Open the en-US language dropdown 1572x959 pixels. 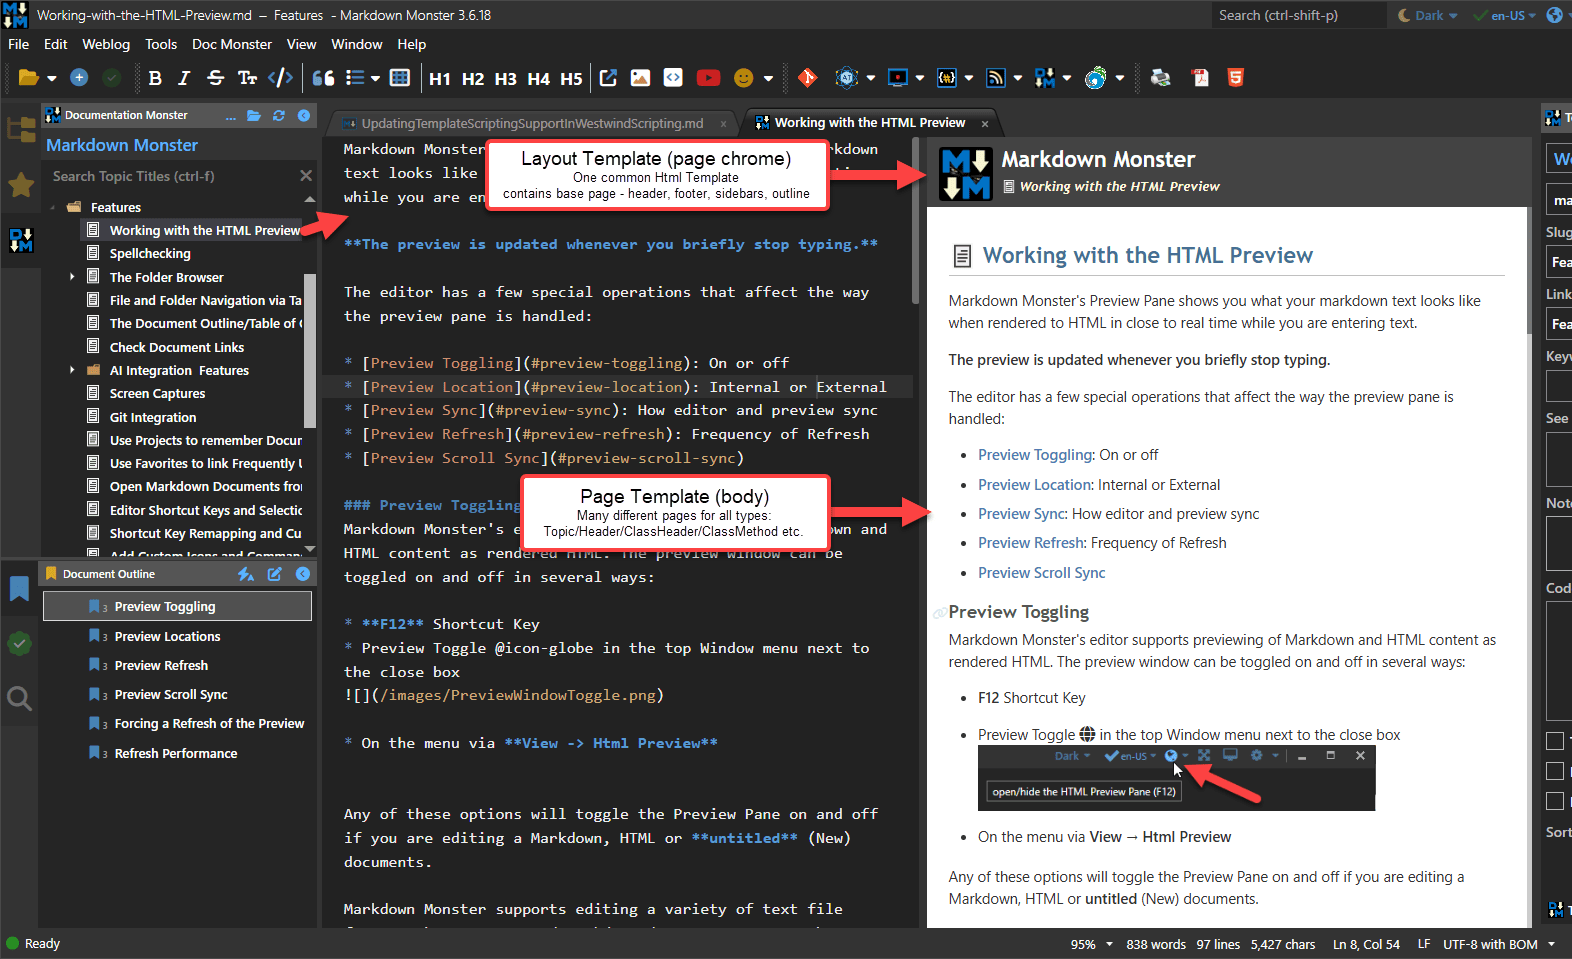pyautogui.click(x=1505, y=15)
